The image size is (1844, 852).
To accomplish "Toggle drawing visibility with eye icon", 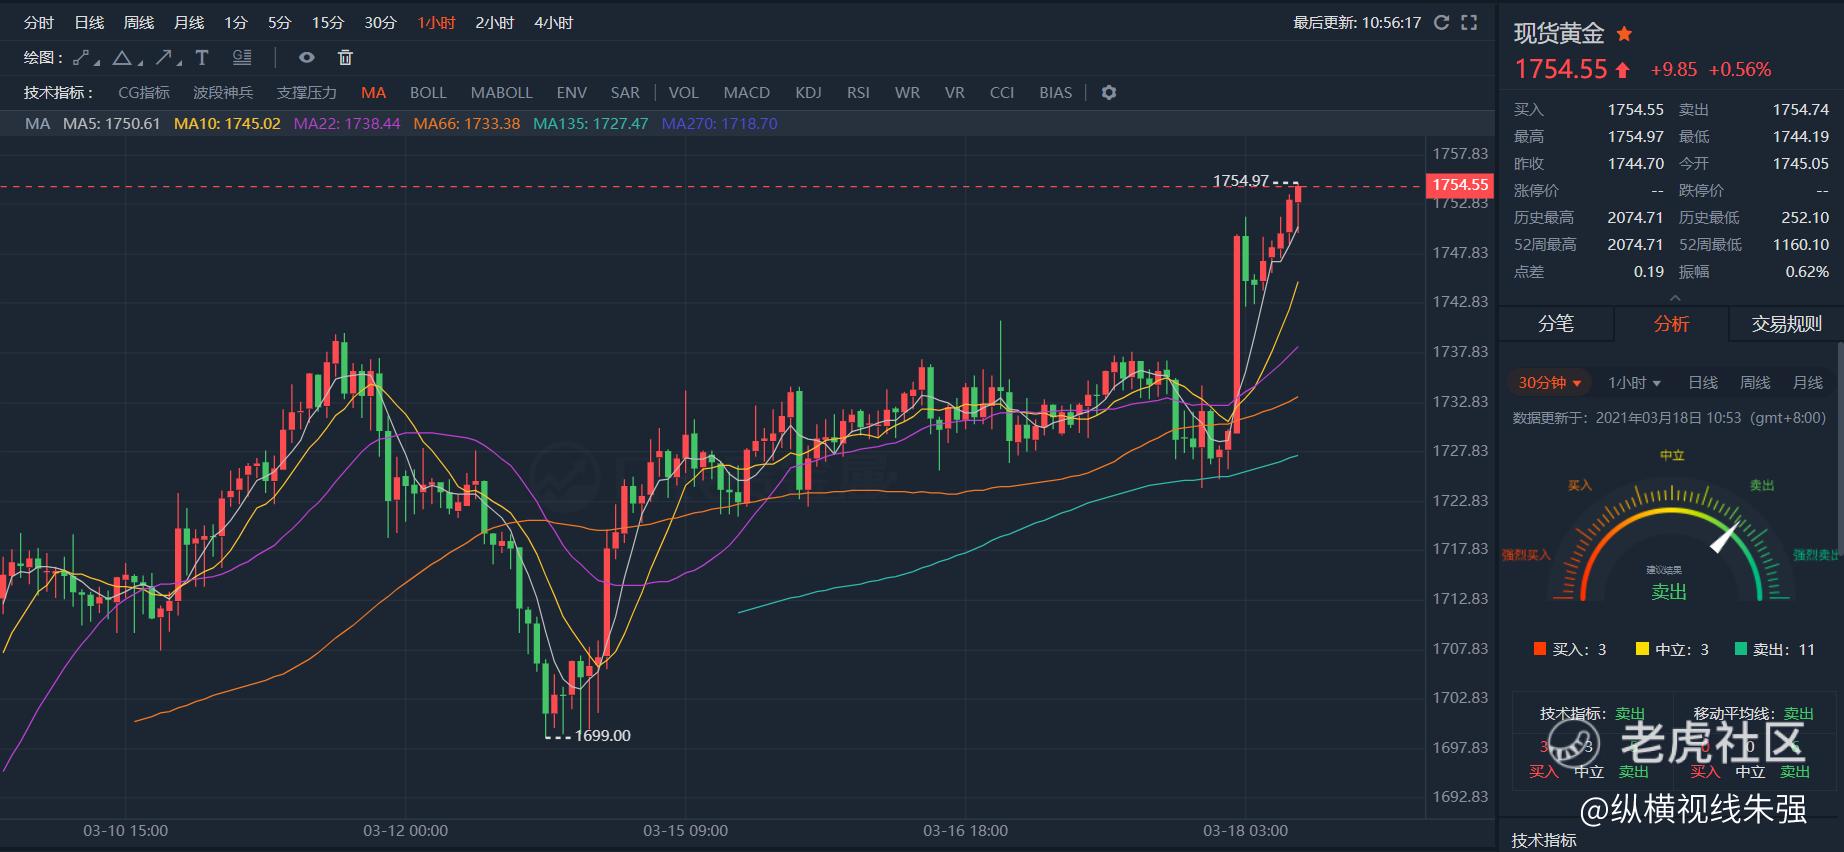I will [x=307, y=58].
